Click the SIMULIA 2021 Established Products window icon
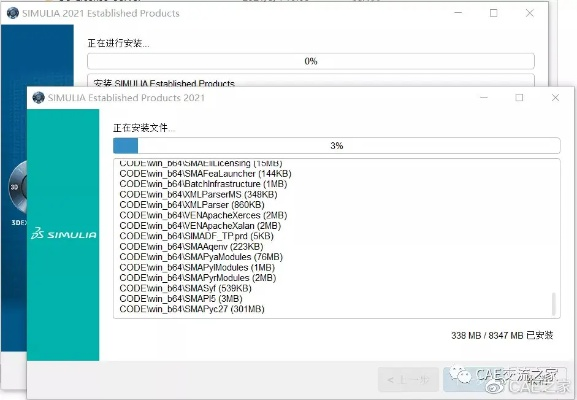Screen dimensions: 577x400 point(13,13)
